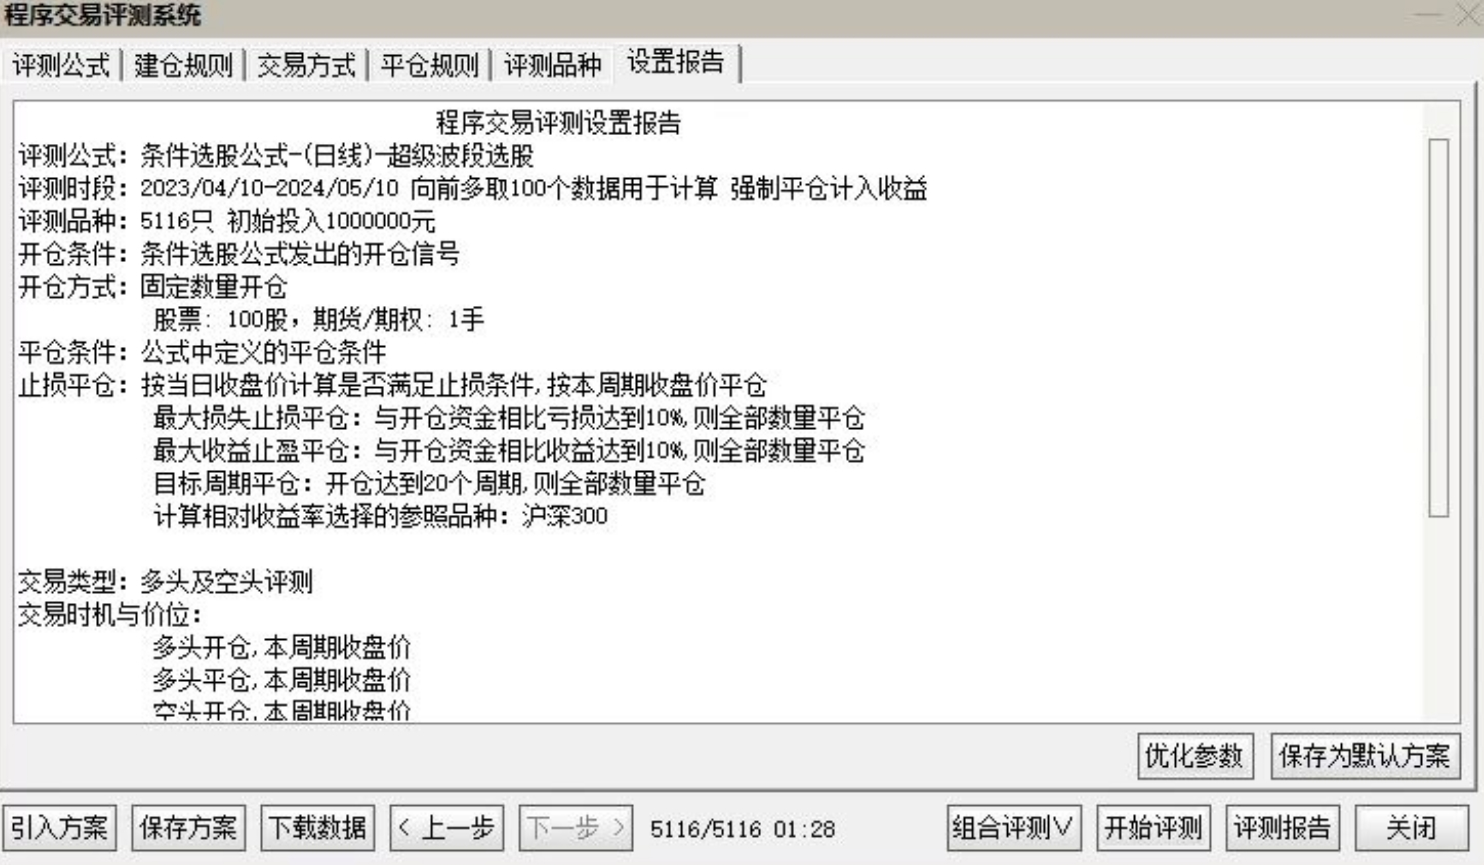
Task: Start evaluation with 开始评测
Action: (1153, 828)
